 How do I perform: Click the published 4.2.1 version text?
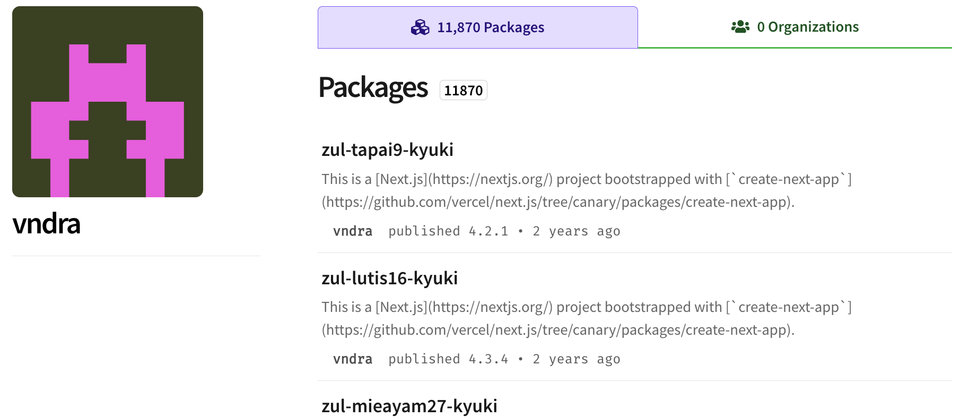coord(448,231)
